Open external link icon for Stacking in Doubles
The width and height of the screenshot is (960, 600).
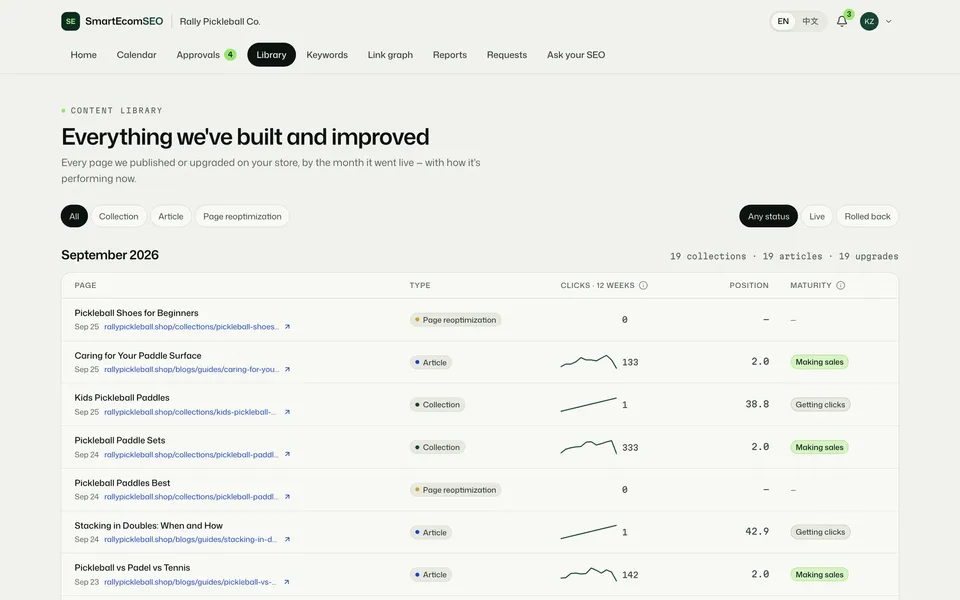[287, 539]
